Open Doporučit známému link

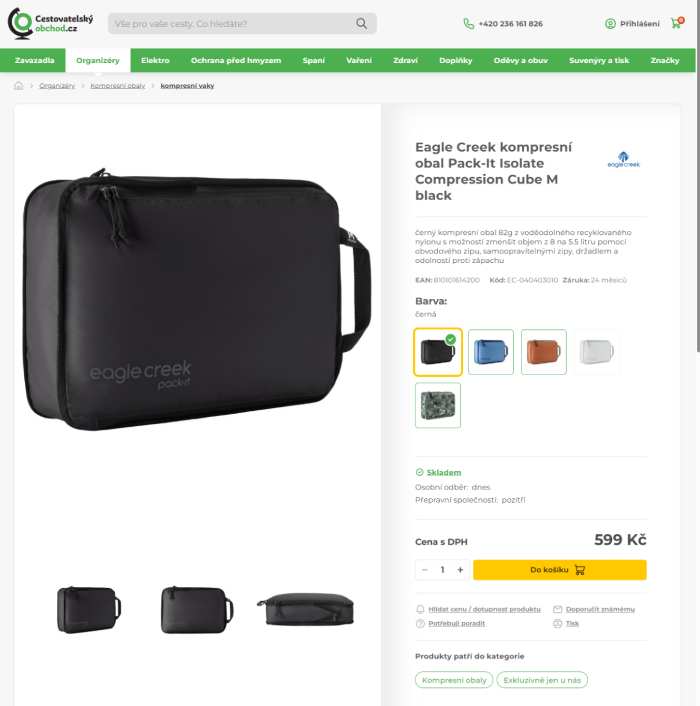click(600, 609)
